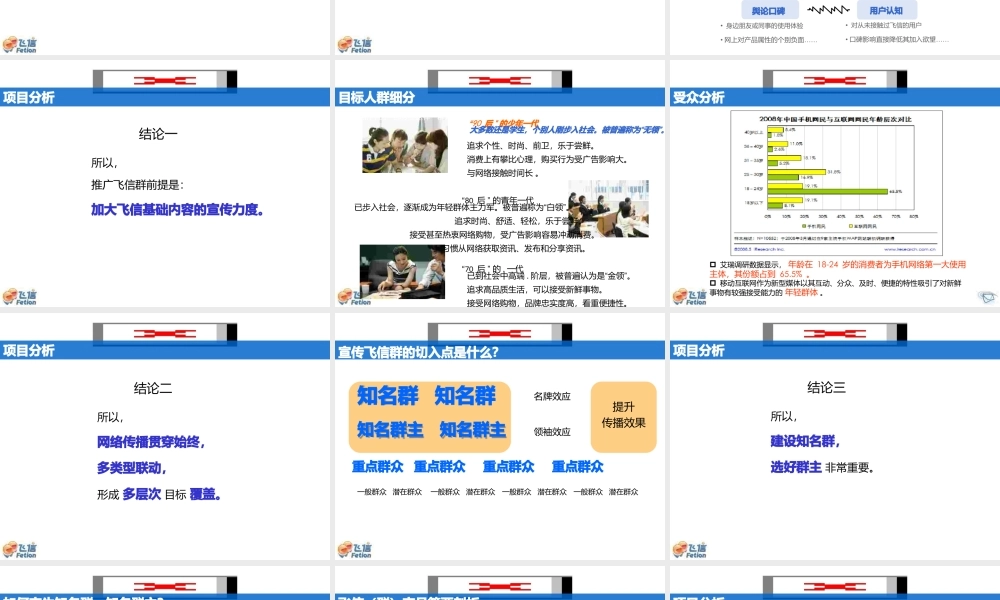This screenshot has height=600, width=1000.
Task: Click title bar text 受众分析
Action: click(x=698, y=98)
